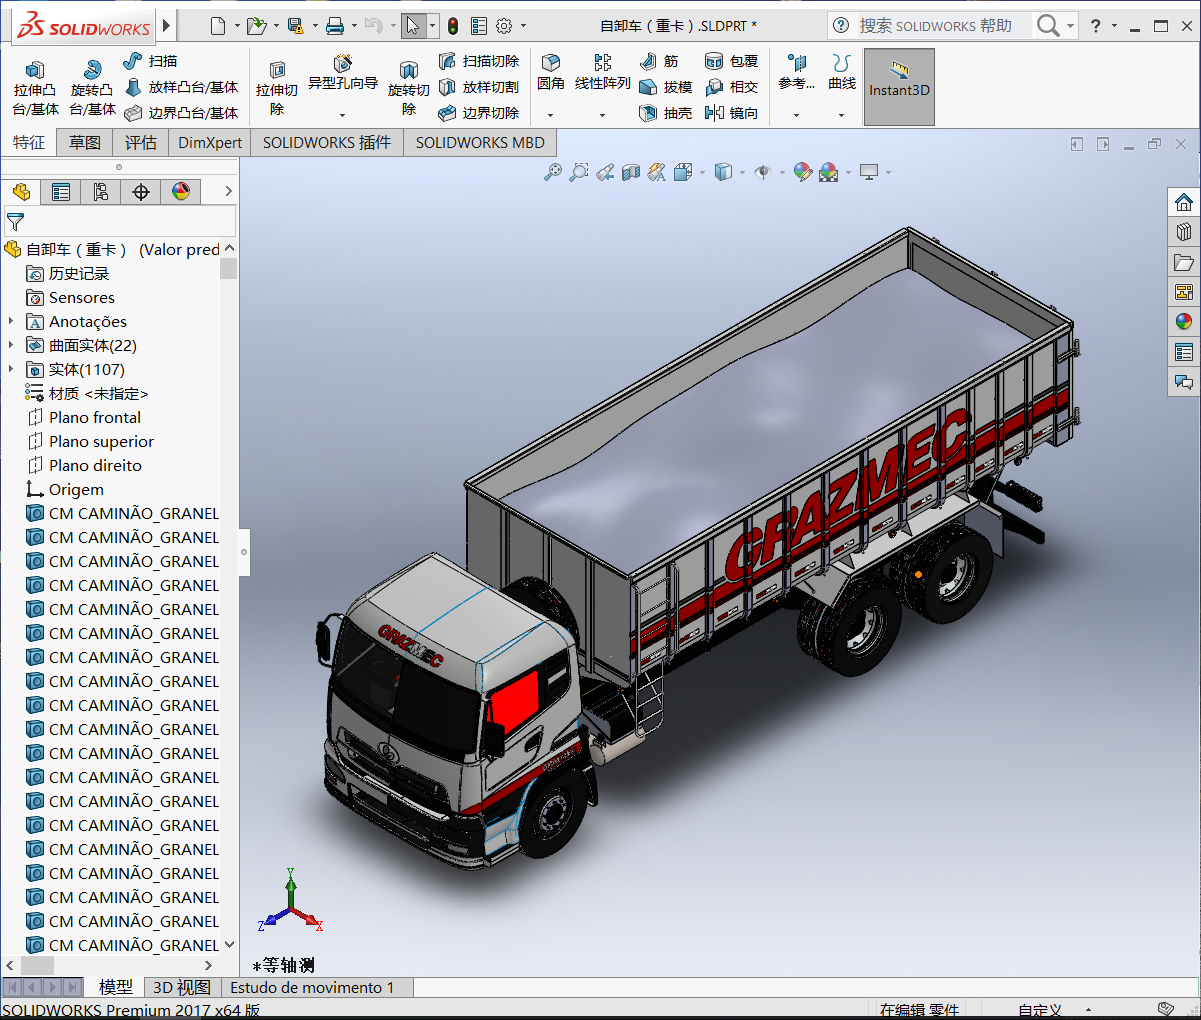Select the Intersect (相交) feature
This screenshot has width=1201, height=1020.
pyautogui.click(x=731, y=87)
